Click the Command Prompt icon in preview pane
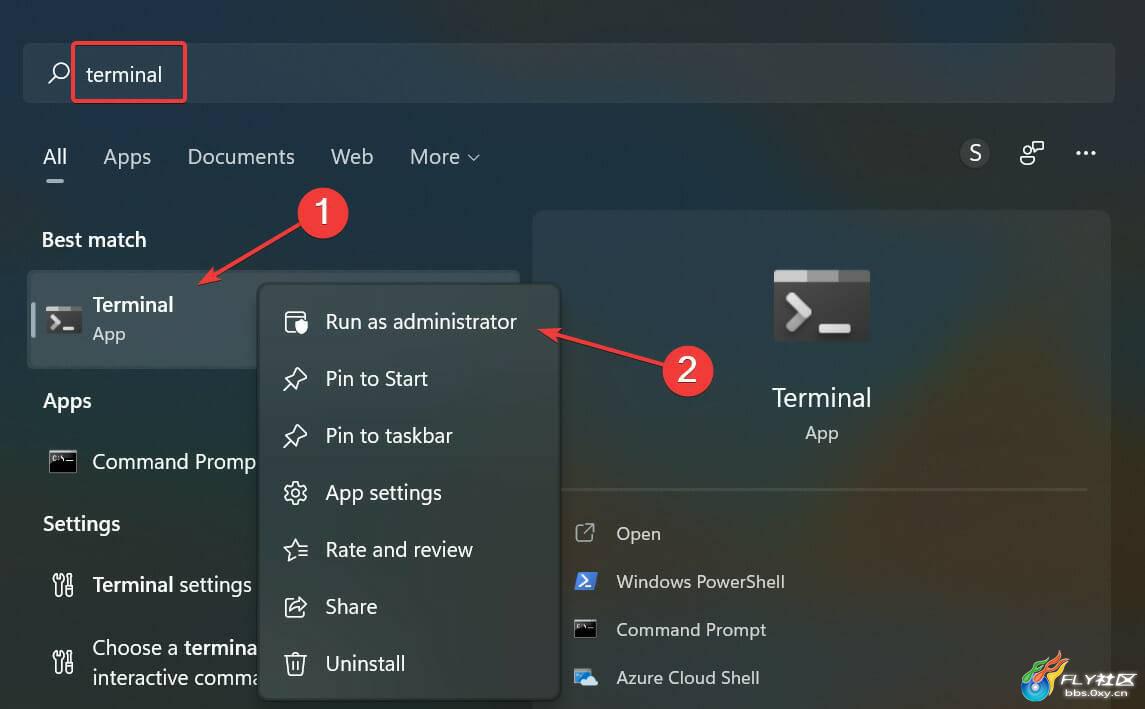The height and width of the screenshot is (709, 1145). (x=586, y=629)
